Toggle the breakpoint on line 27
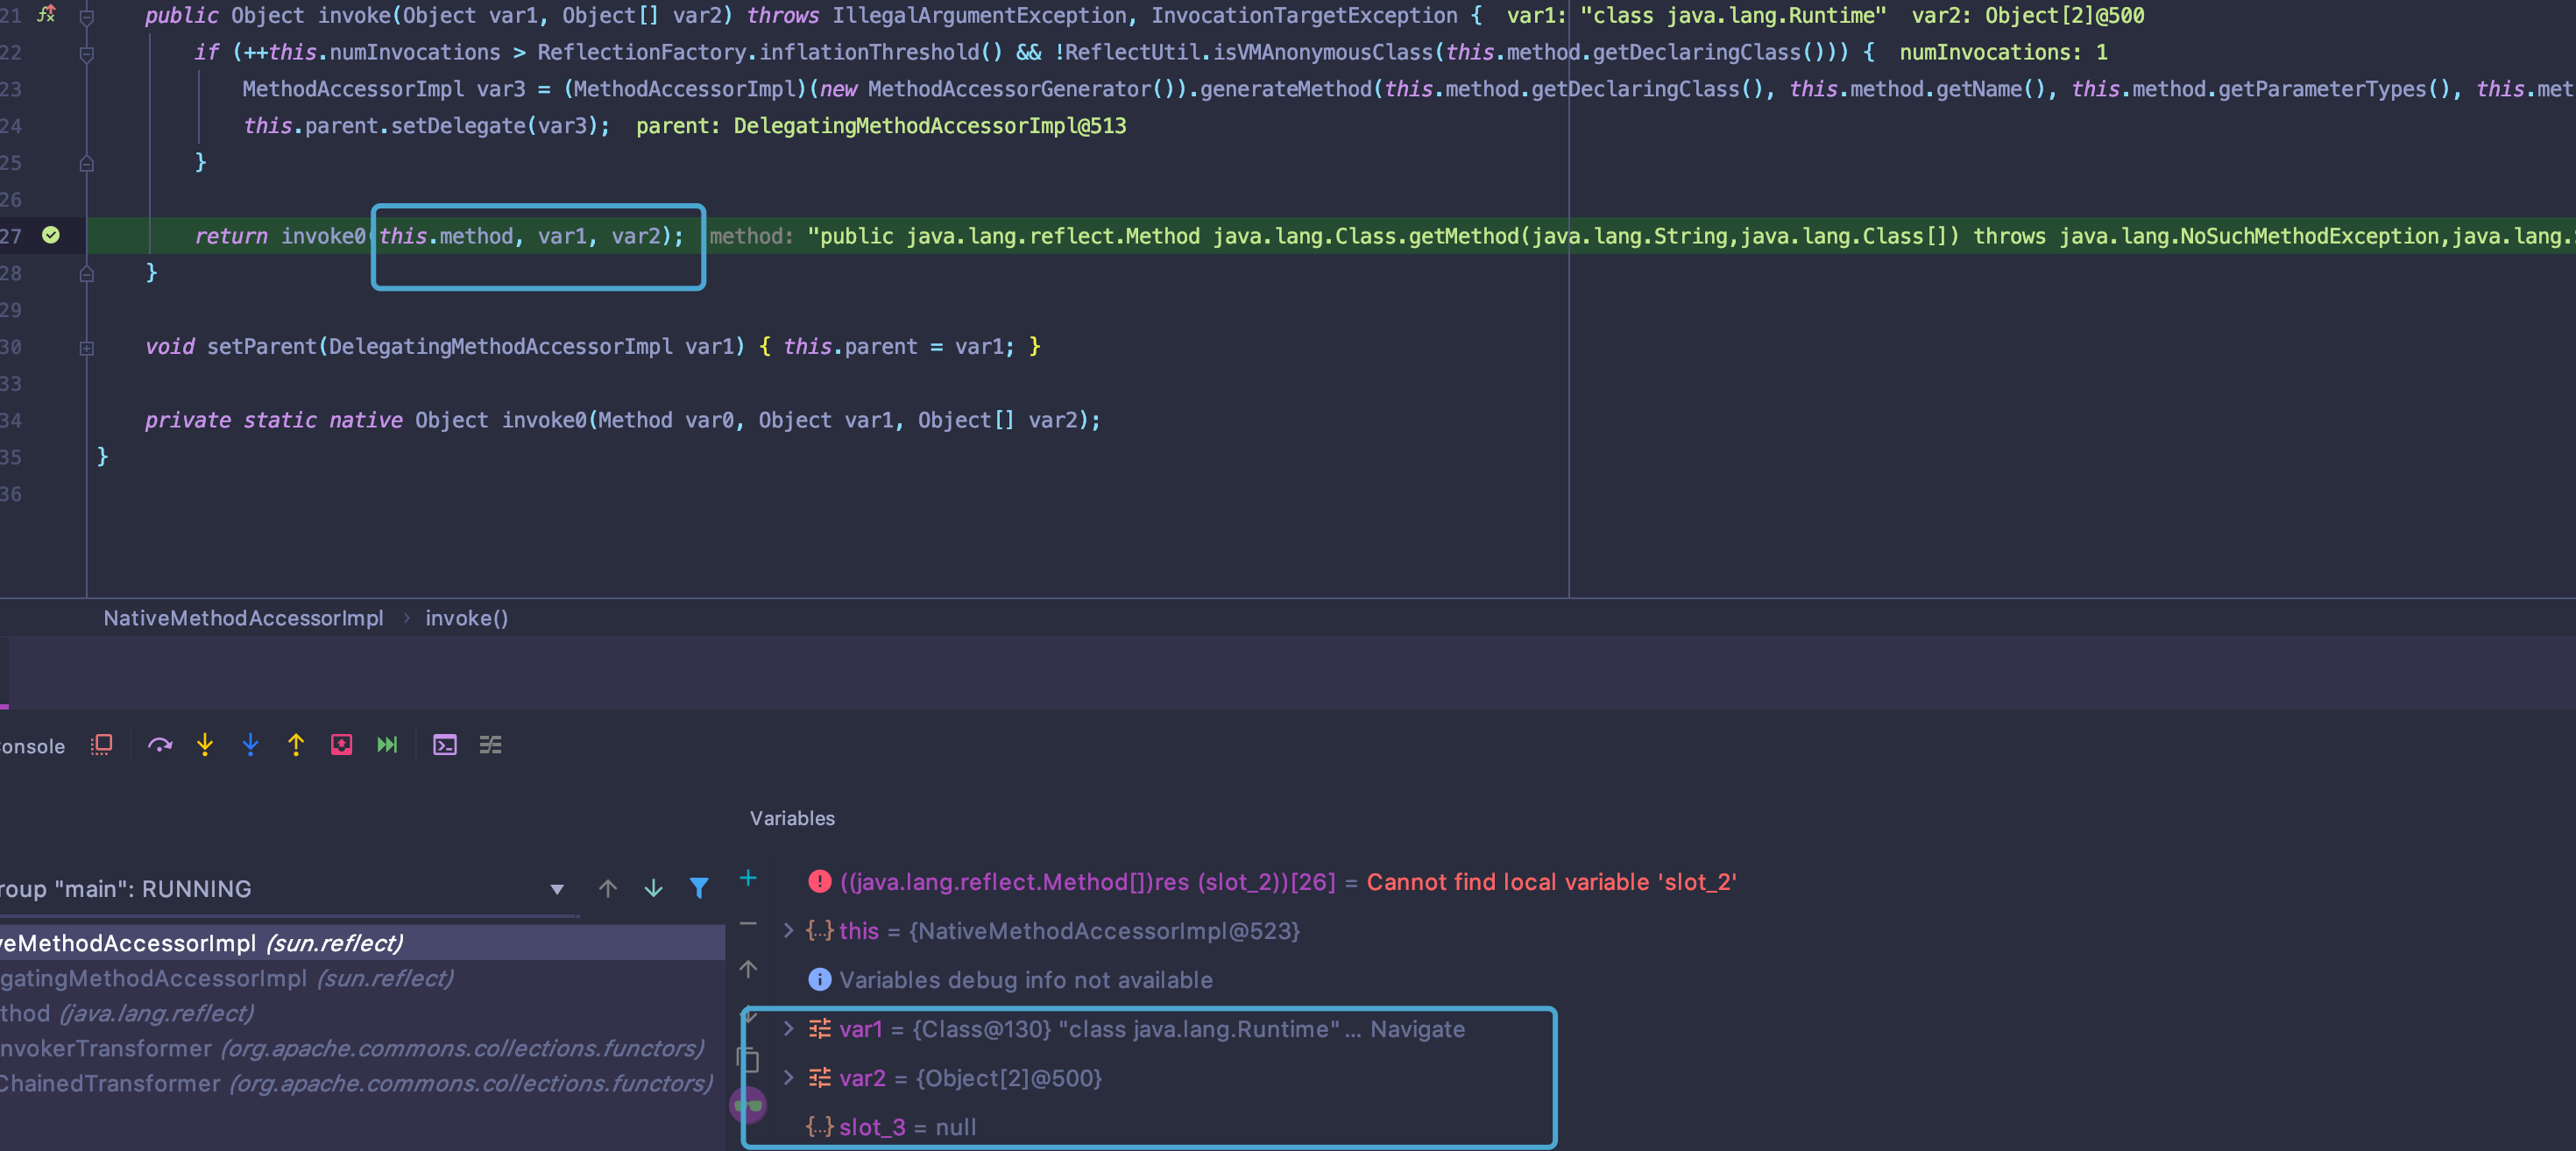 coord(51,235)
